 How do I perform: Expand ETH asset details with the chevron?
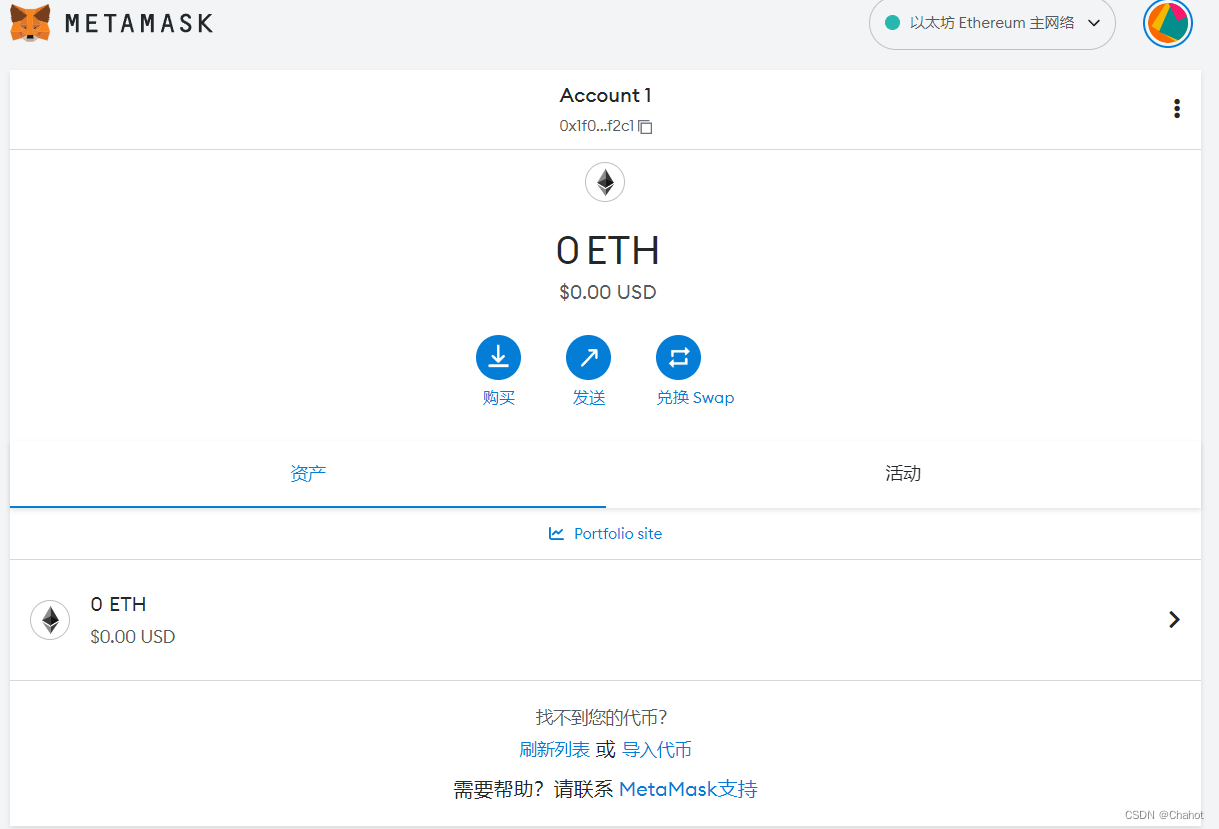tap(1175, 620)
